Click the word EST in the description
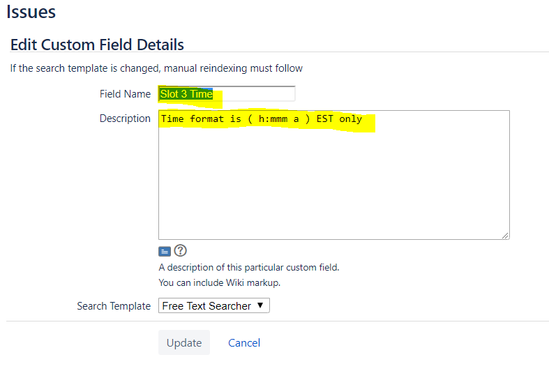 click(x=325, y=119)
